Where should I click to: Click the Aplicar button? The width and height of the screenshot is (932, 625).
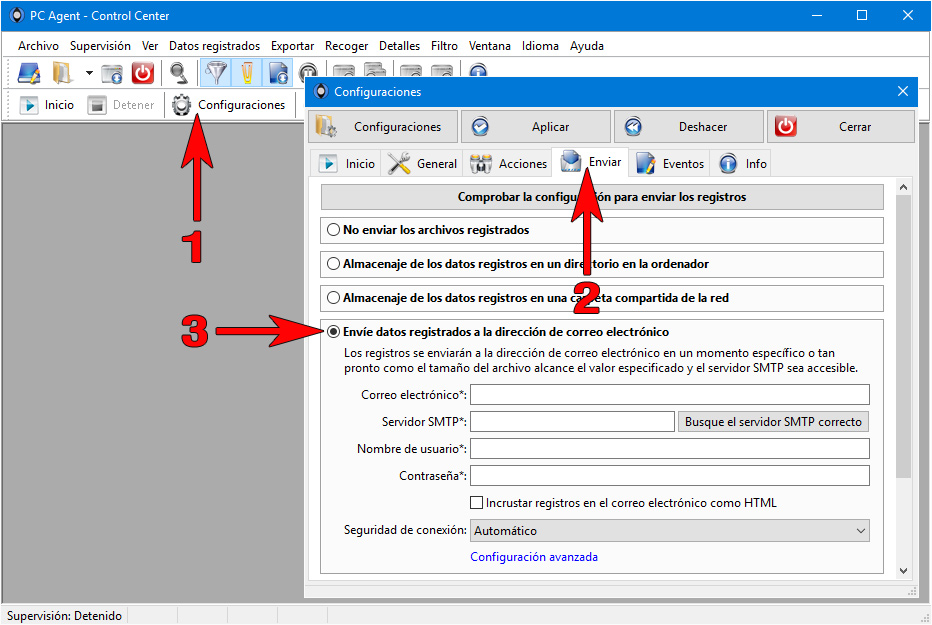click(536, 127)
